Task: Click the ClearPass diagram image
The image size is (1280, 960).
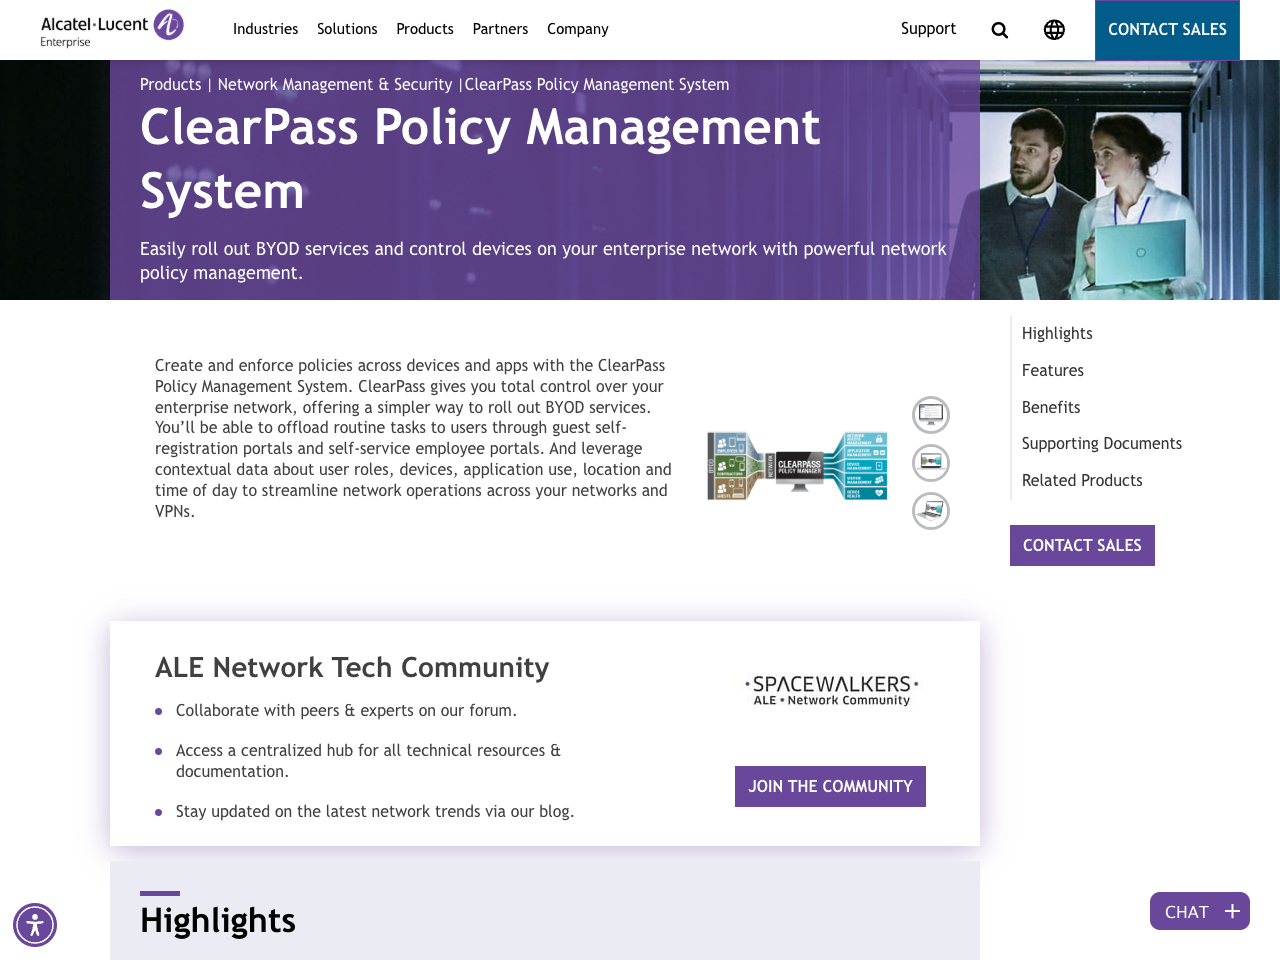Action: pos(797,466)
